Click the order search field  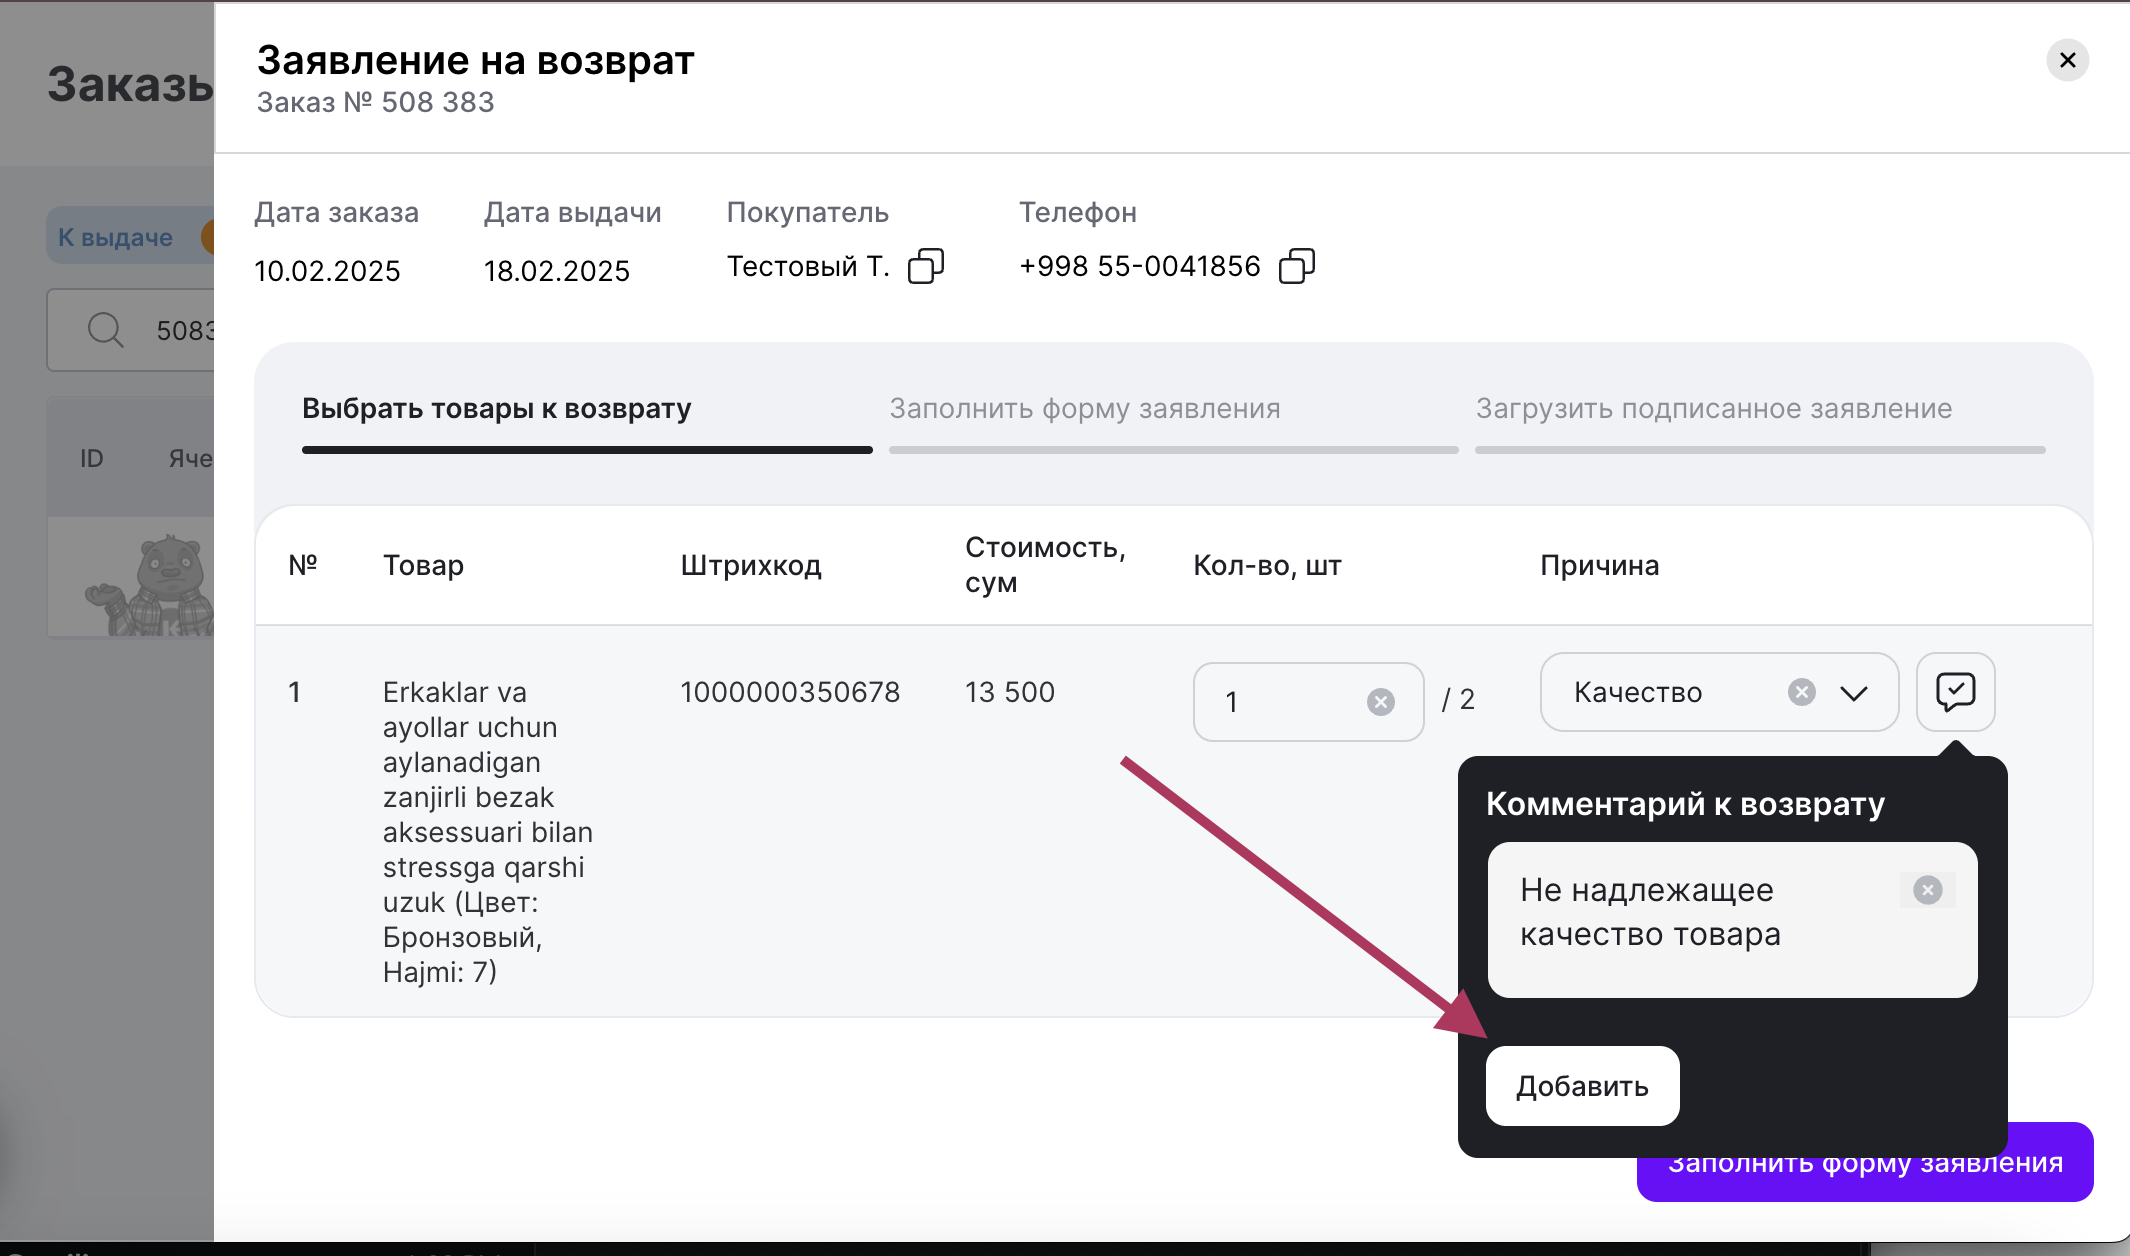pos(180,330)
